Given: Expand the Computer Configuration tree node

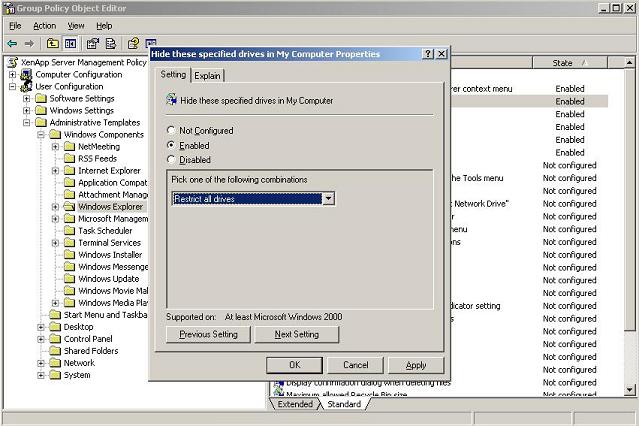Looking at the screenshot, I should pos(13,75).
